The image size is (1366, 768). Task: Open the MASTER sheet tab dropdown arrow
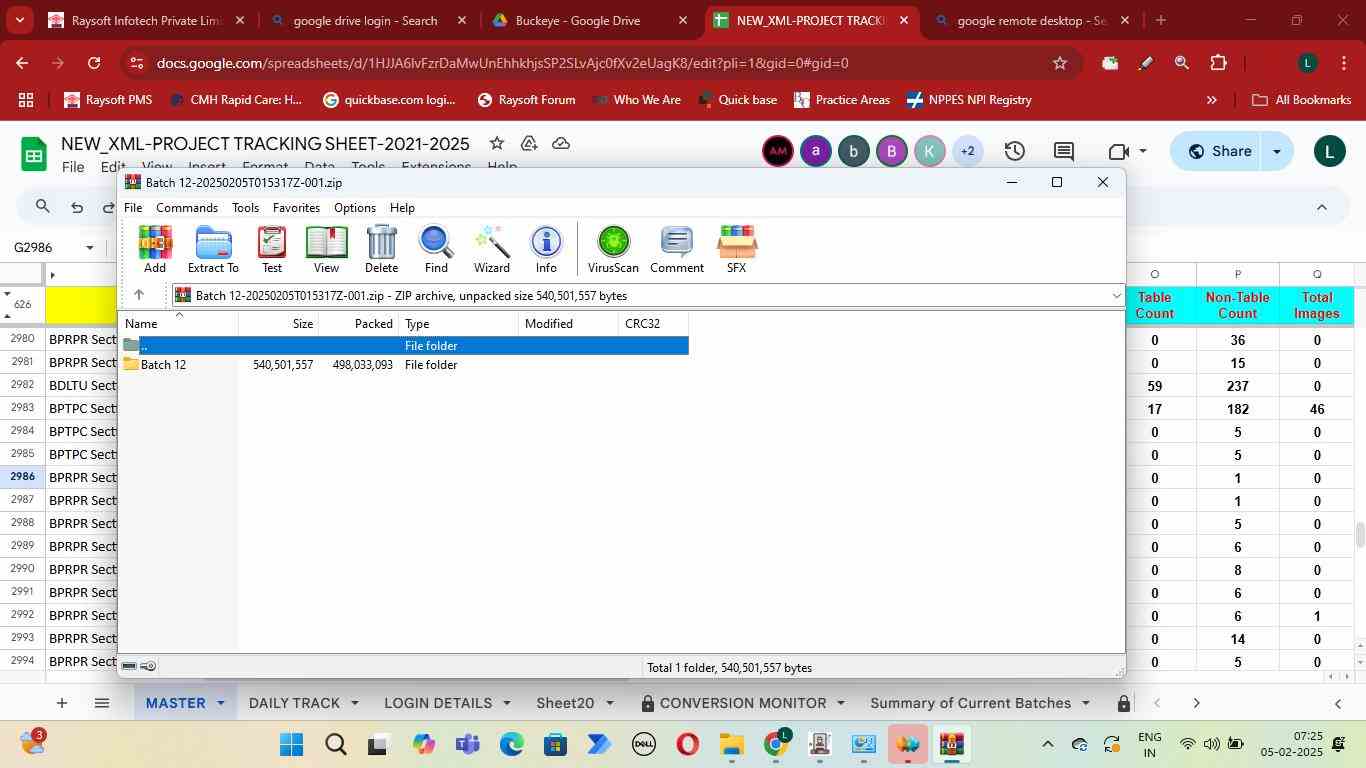pos(221,704)
